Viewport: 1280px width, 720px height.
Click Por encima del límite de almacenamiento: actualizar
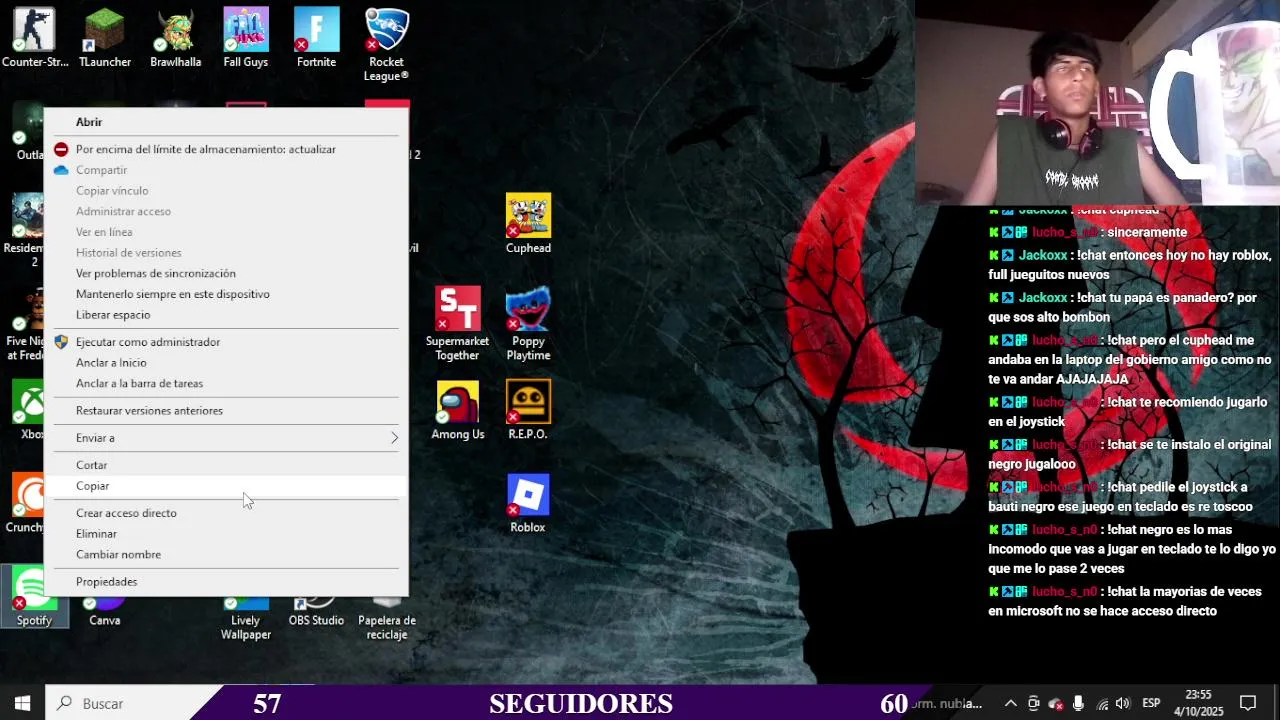[225, 149]
